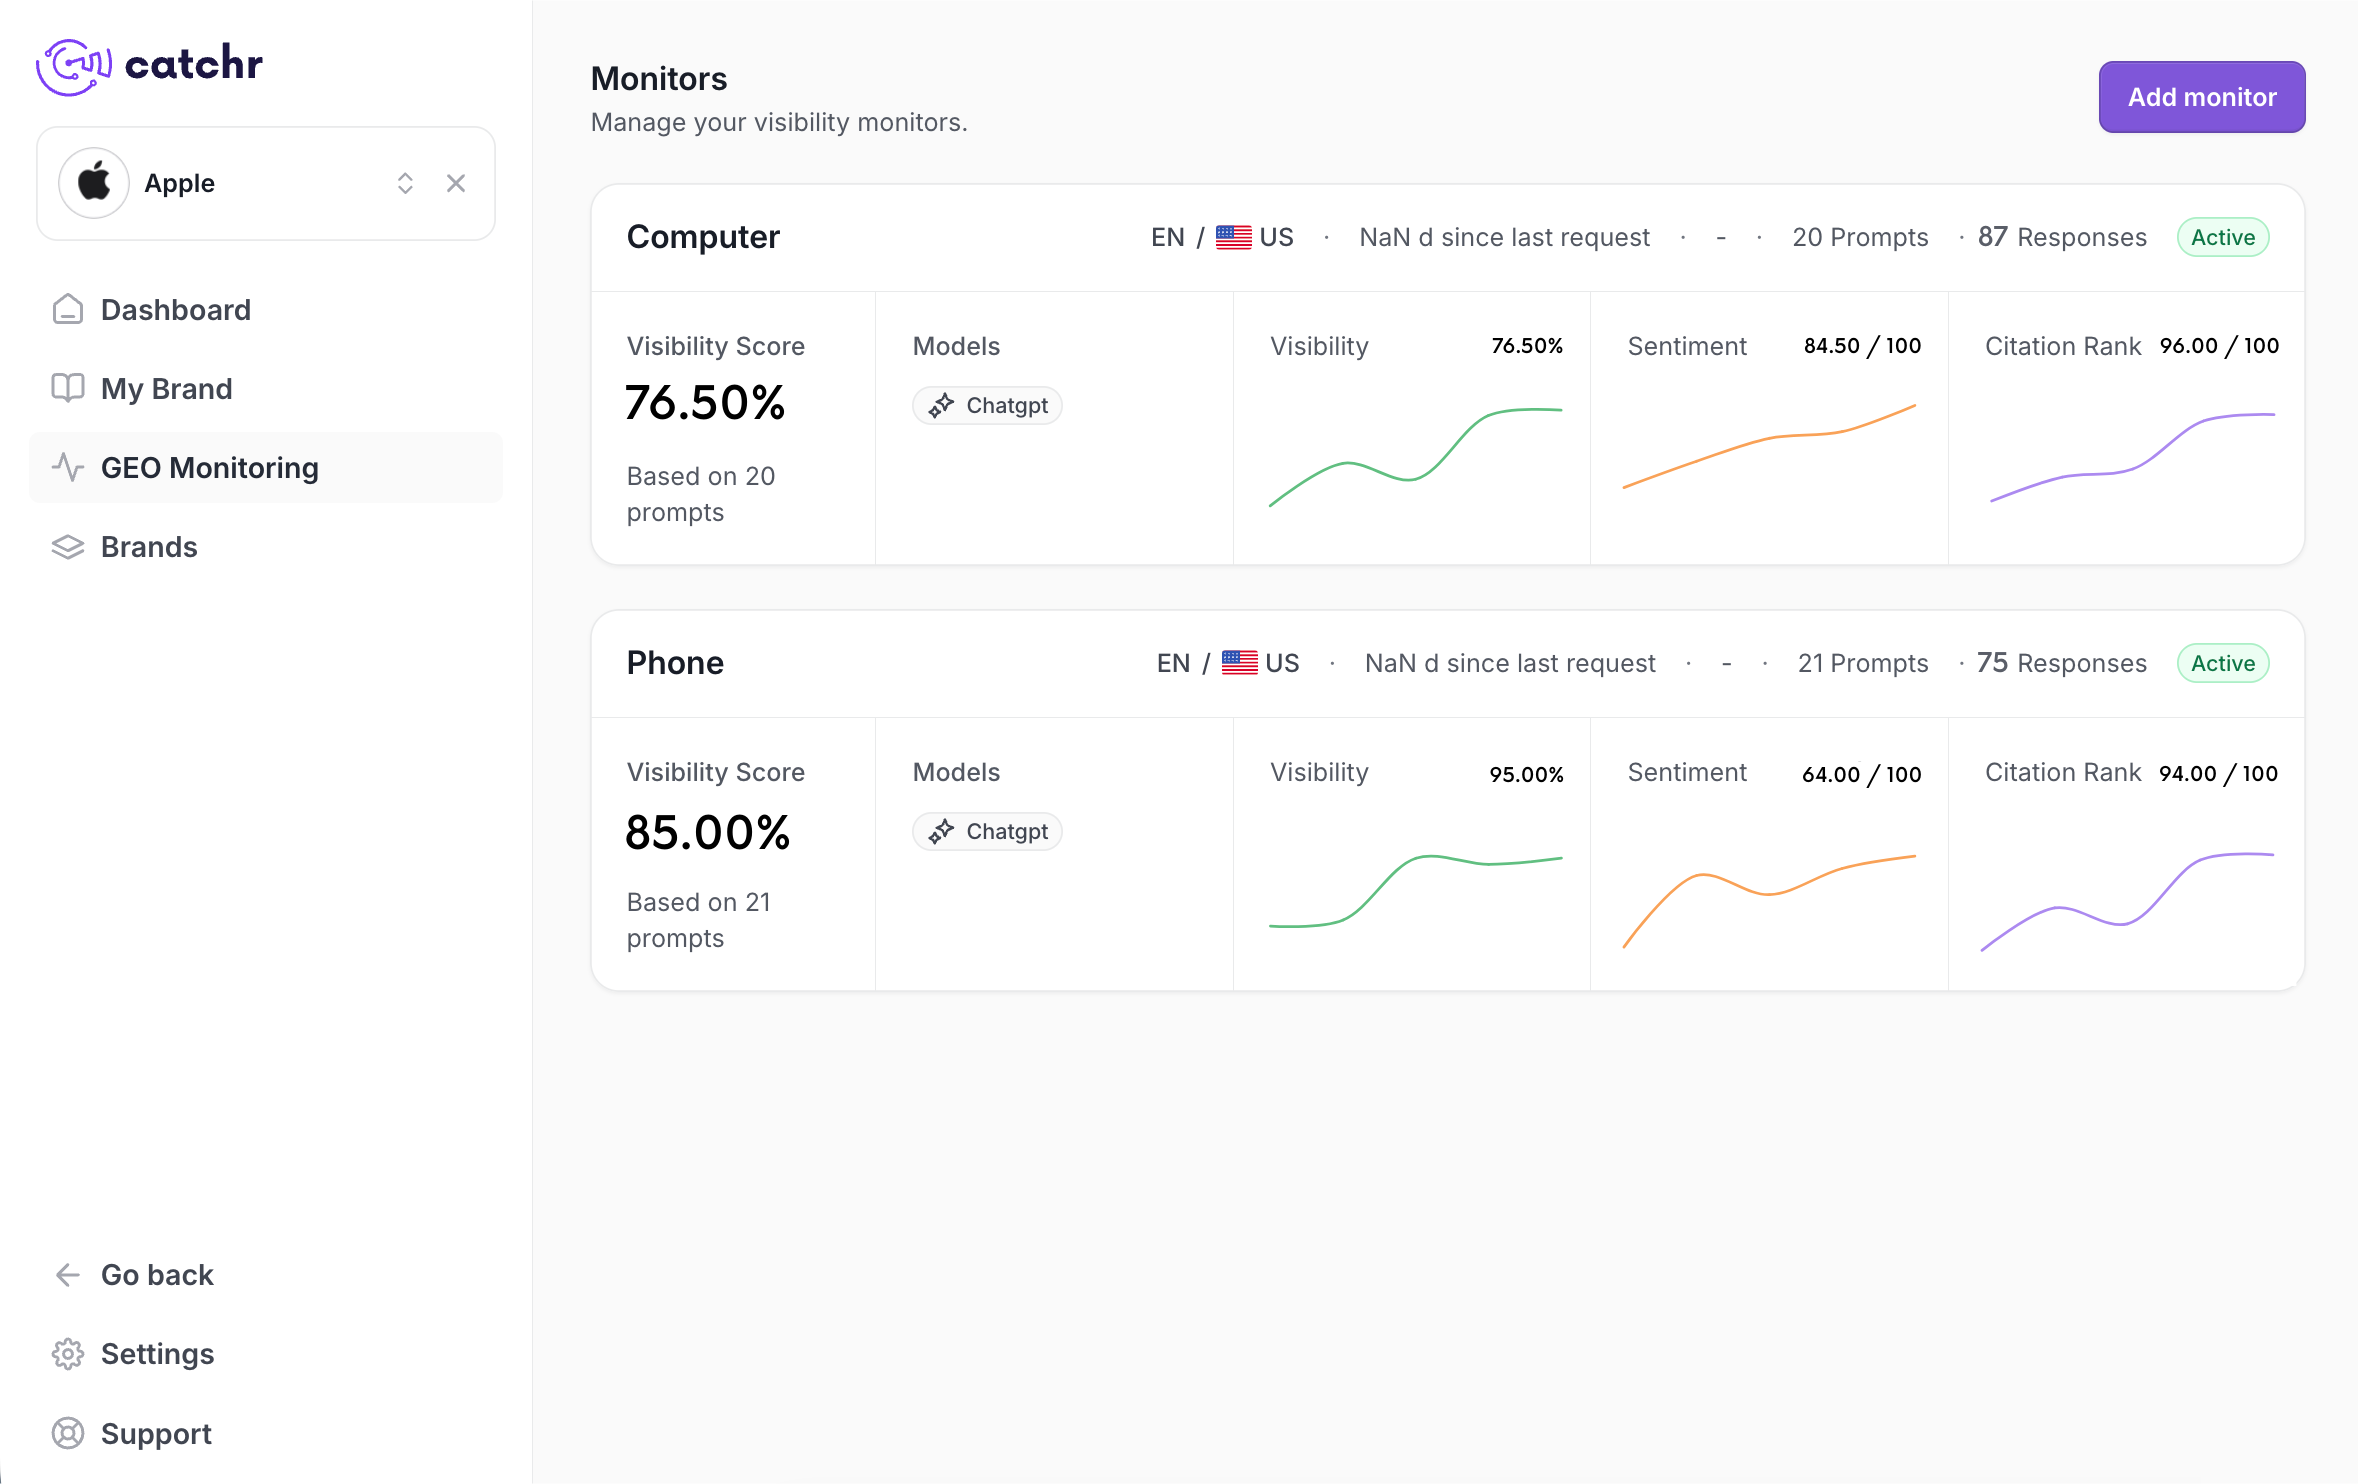Click the Support lifebuoy icon
The image size is (2358, 1484).
coord(67,1433)
